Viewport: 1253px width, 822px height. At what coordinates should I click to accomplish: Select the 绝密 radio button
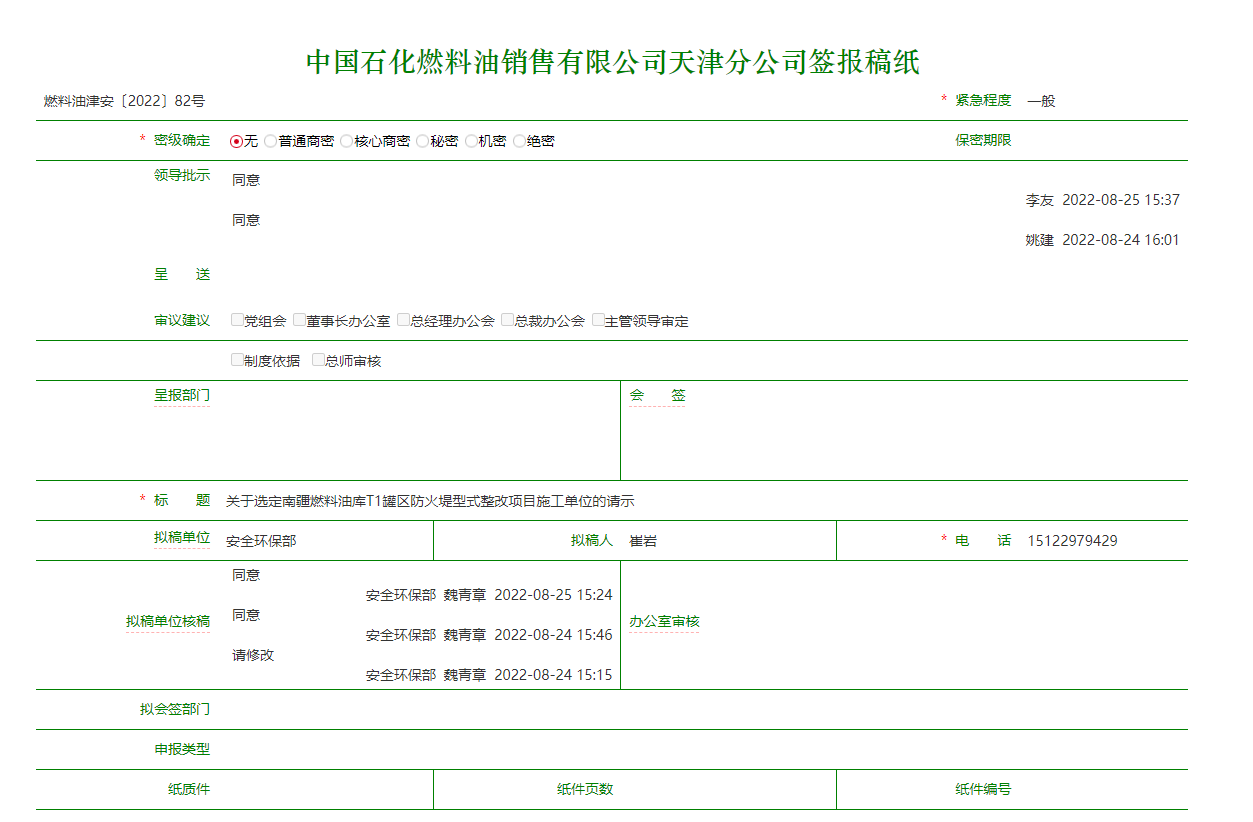(x=519, y=141)
